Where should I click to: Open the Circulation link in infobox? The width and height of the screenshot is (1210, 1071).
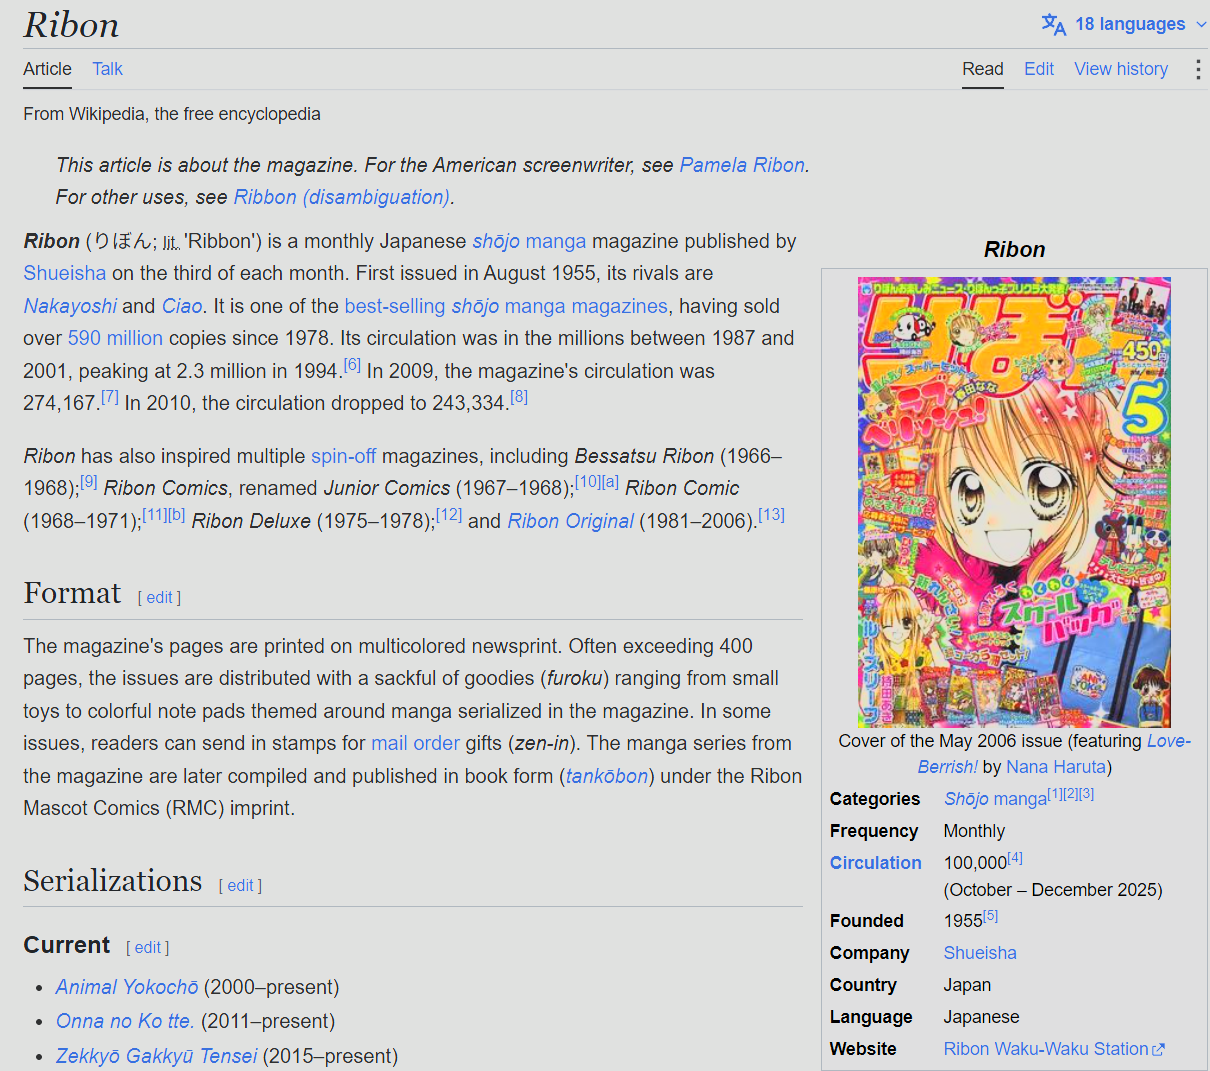point(876,863)
